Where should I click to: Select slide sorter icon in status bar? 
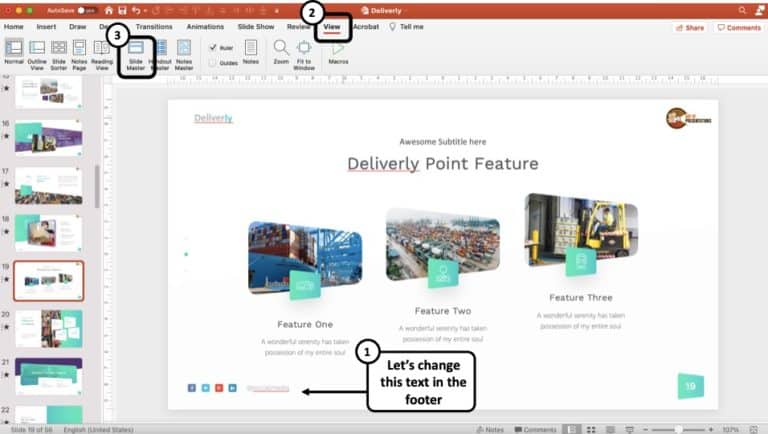click(x=591, y=429)
